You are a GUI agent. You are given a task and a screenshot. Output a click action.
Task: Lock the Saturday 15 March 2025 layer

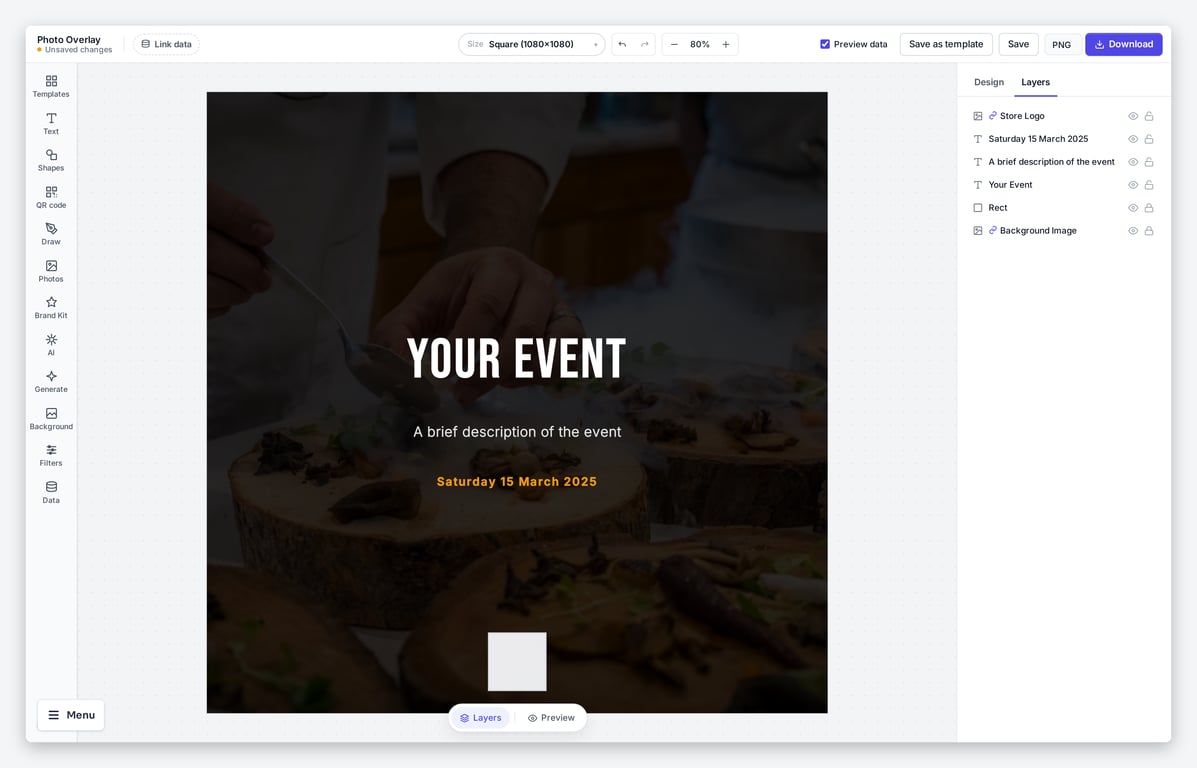tap(1149, 139)
